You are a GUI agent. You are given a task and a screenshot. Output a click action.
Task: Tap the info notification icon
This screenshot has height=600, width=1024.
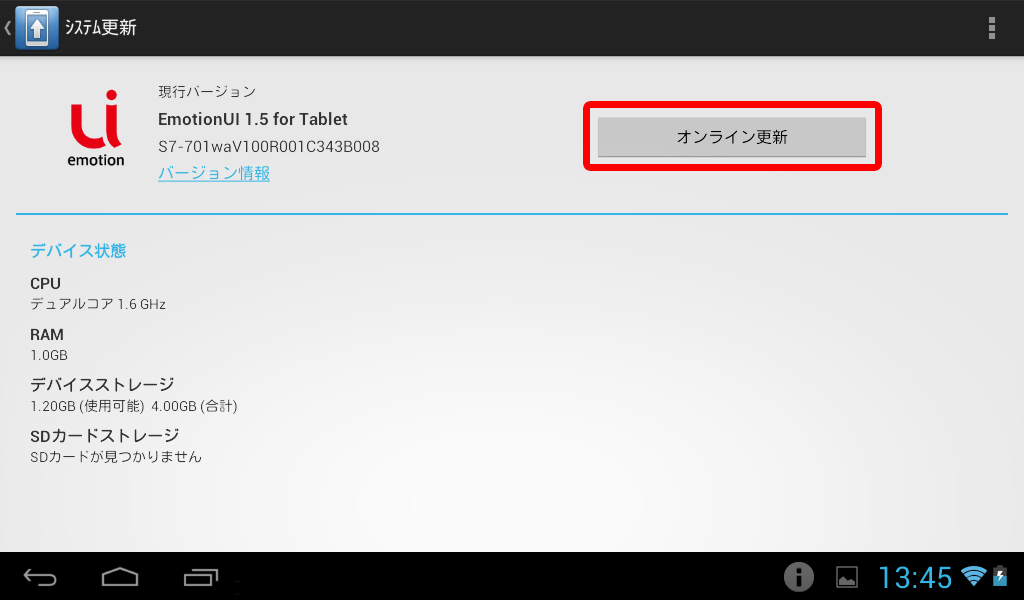click(798, 577)
